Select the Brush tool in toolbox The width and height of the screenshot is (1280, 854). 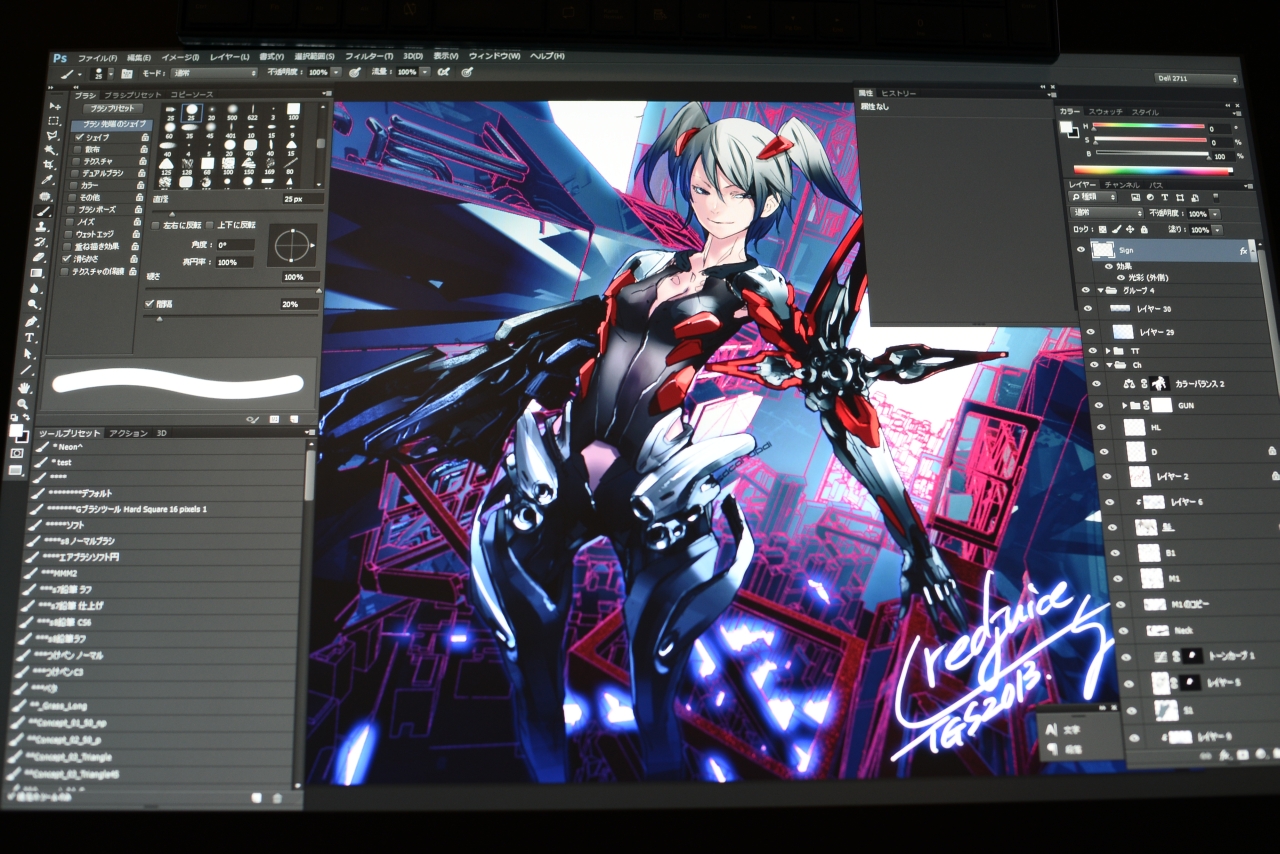[44, 212]
